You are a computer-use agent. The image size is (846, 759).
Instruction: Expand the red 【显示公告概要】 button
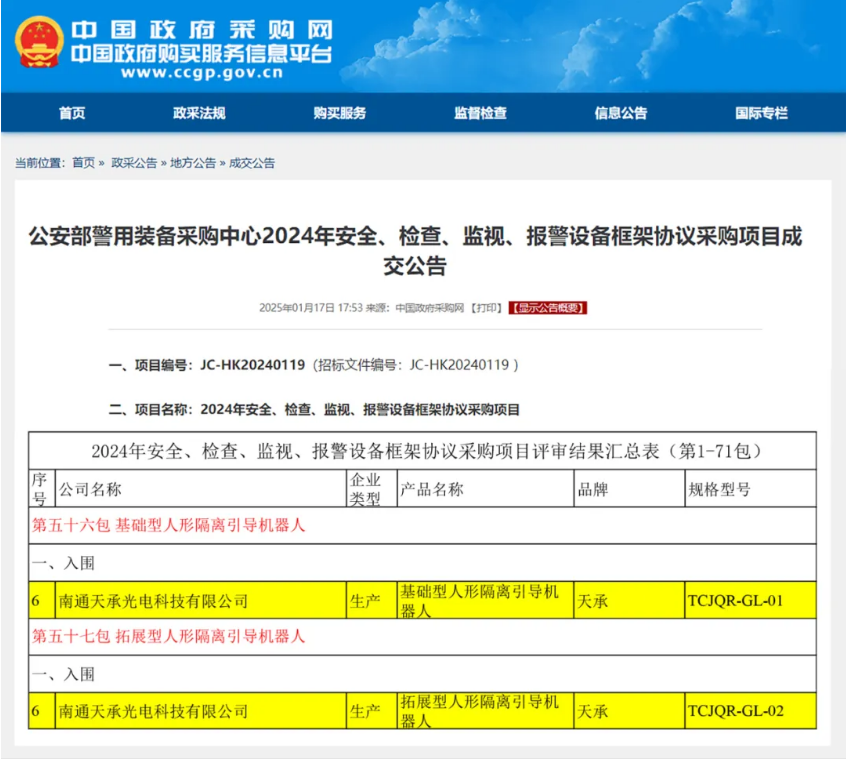(547, 308)
